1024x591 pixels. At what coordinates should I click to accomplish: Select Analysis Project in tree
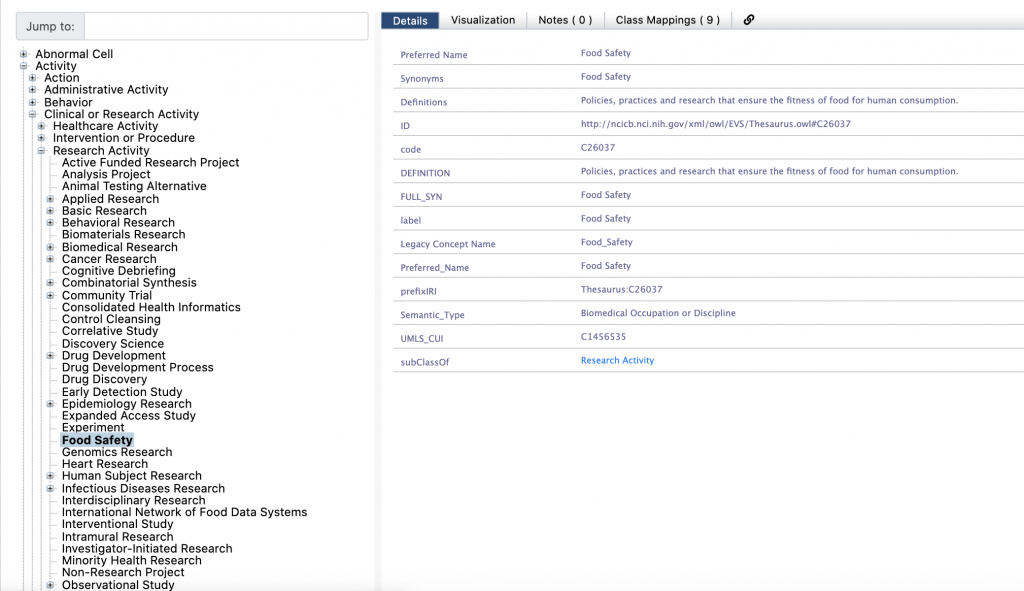(x=106, y=174)
